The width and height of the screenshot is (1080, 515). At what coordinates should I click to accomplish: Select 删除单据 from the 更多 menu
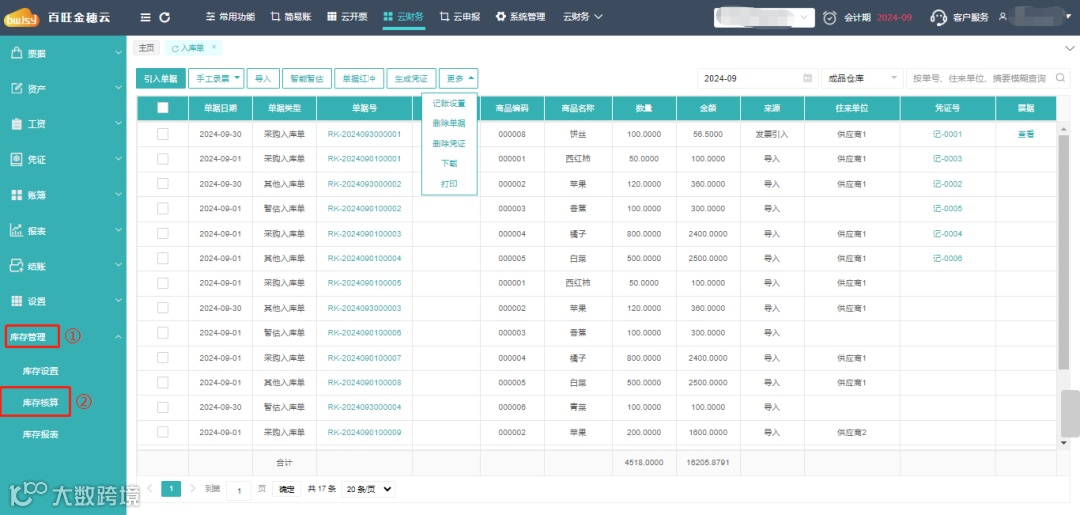pyautogui.click(x=449, y=123)
